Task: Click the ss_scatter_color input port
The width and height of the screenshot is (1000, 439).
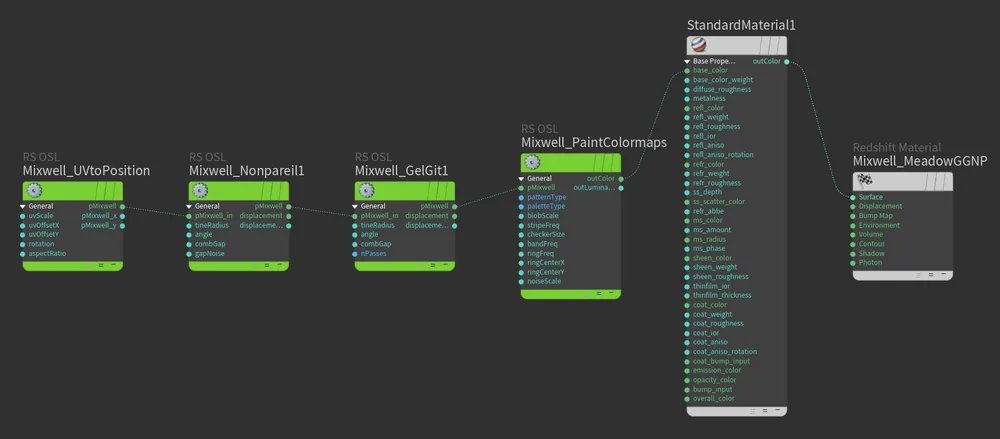Action: [687, 202]
